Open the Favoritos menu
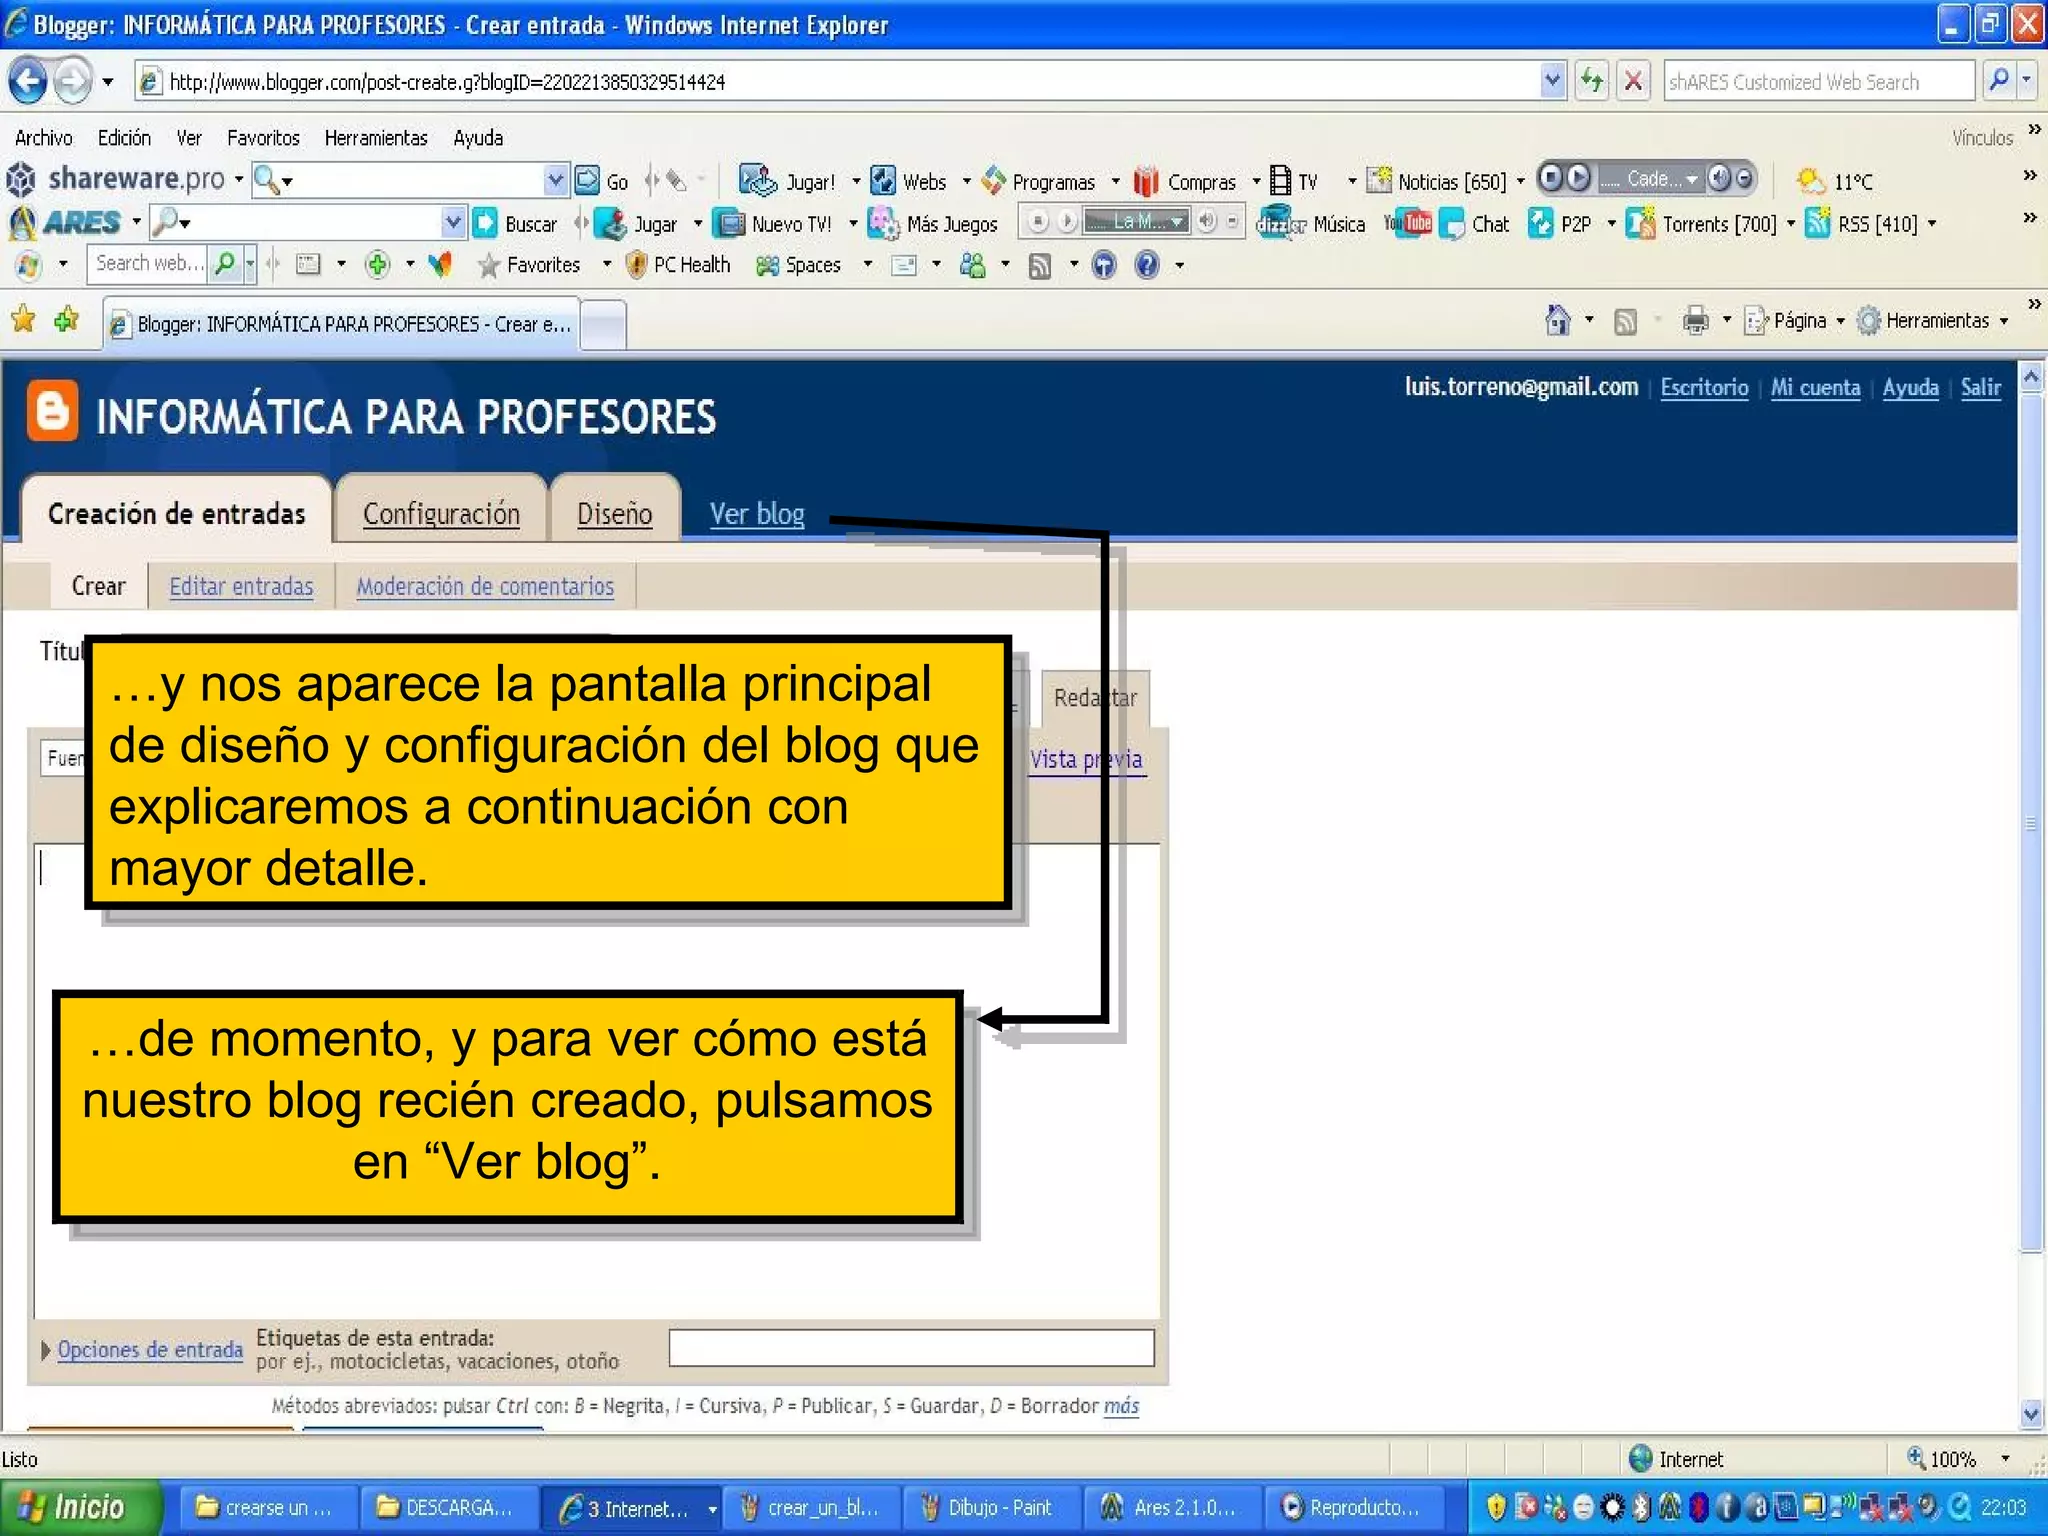Viewport: 2048px width, 1536px height. pyautogui.click(x=263, y=138)
